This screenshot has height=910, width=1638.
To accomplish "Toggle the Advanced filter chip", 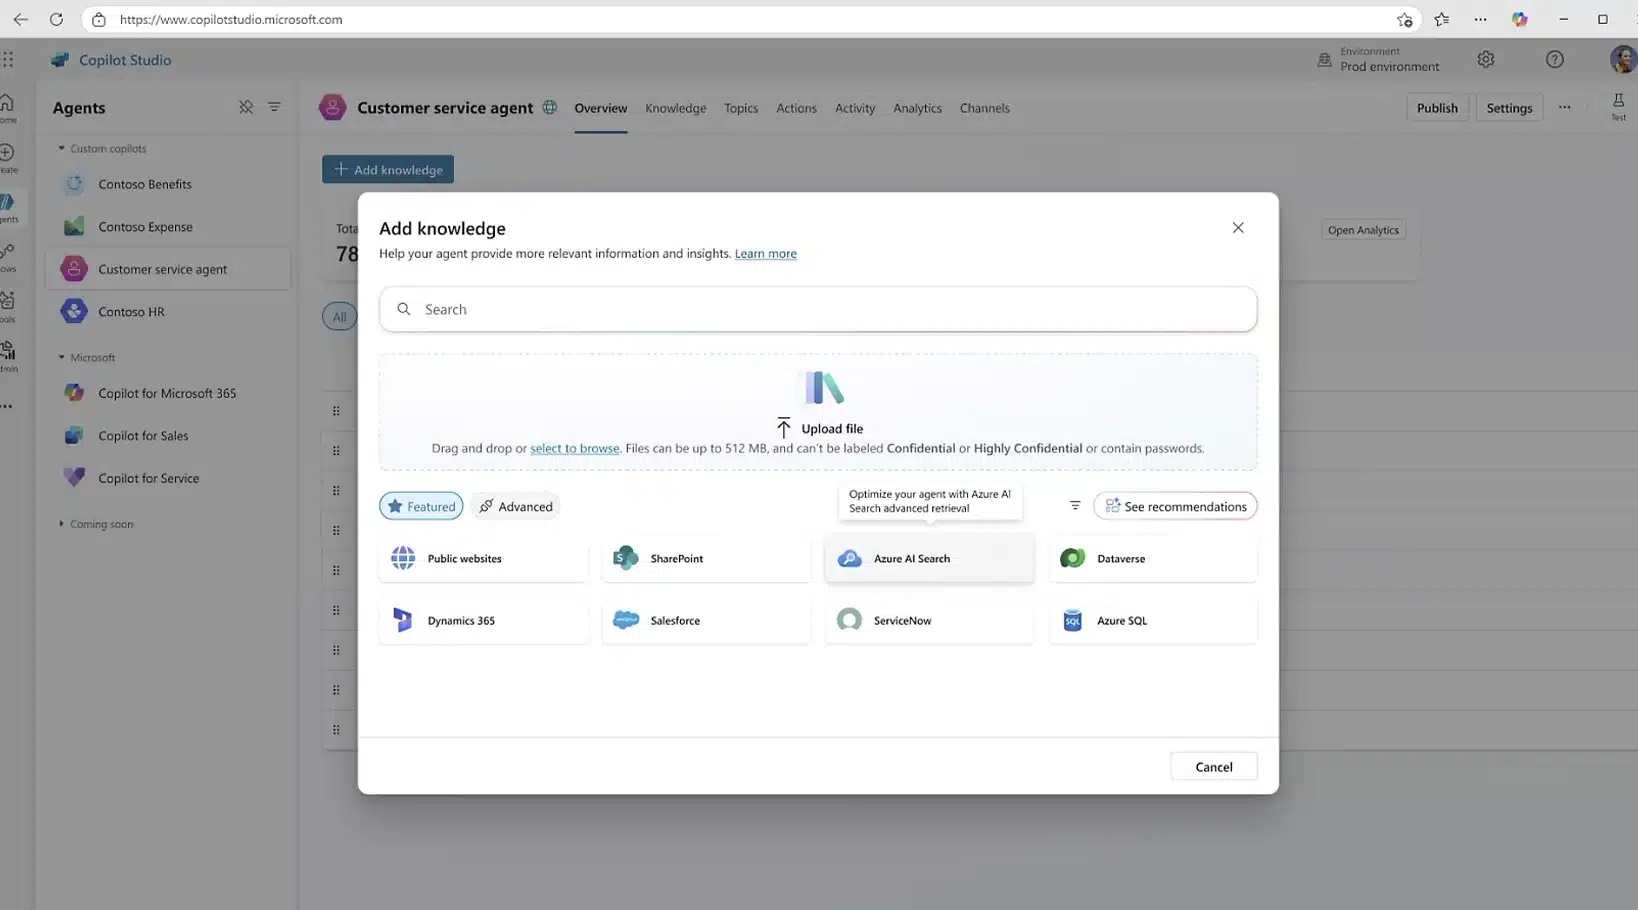I will click(515, 506).
